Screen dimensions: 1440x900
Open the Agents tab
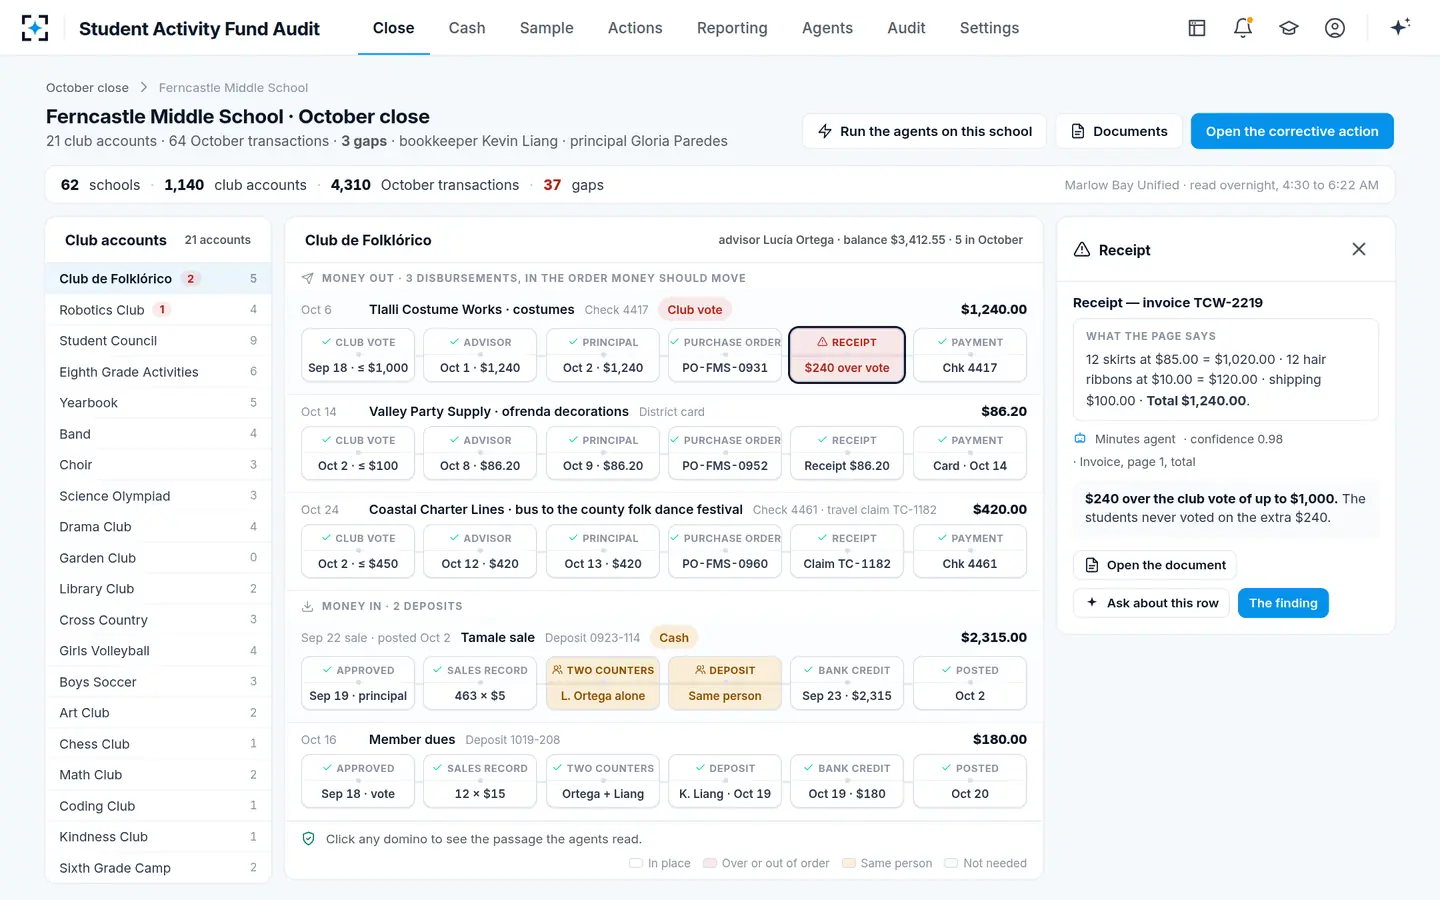pos(827,28)
